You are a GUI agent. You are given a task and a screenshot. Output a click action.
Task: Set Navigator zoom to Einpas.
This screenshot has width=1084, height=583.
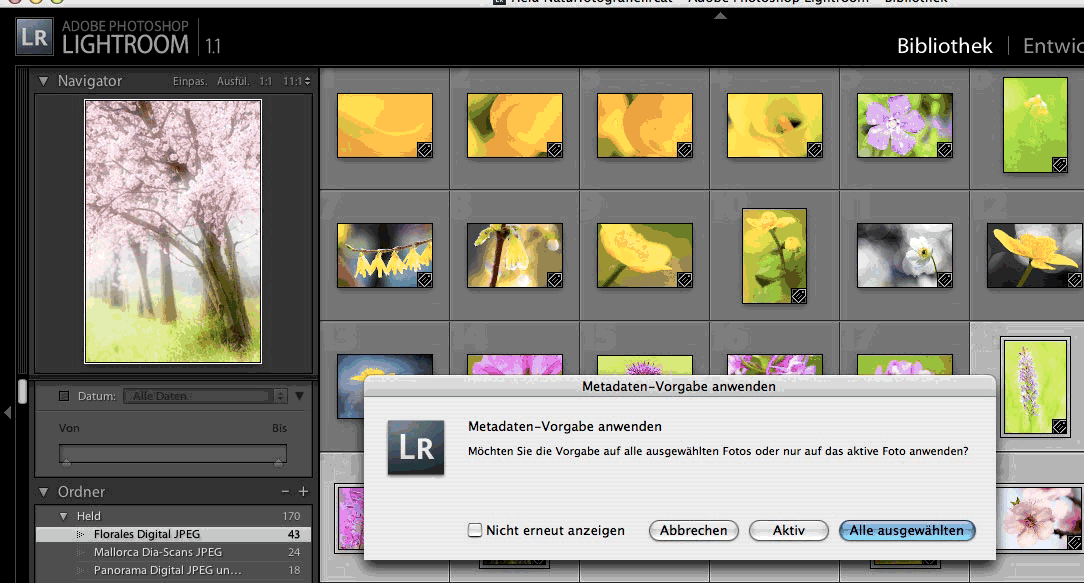(189, 81)
